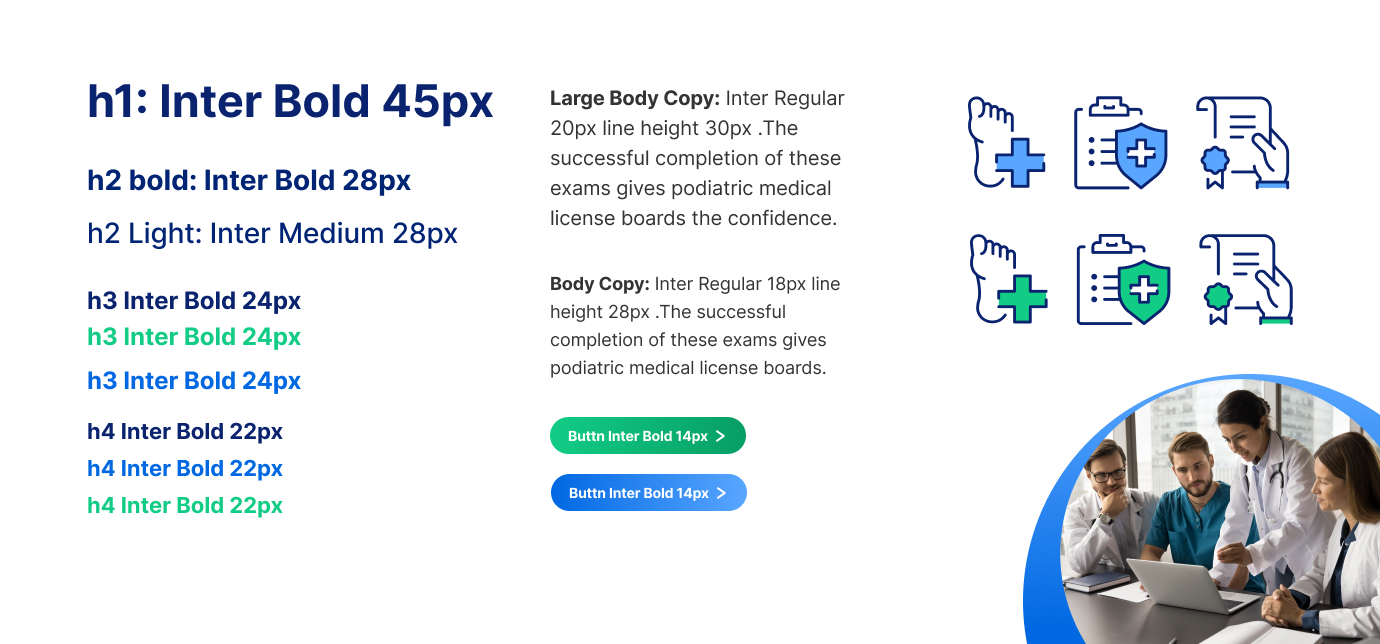Click the green clipboard shield icon

(1122, 280)
